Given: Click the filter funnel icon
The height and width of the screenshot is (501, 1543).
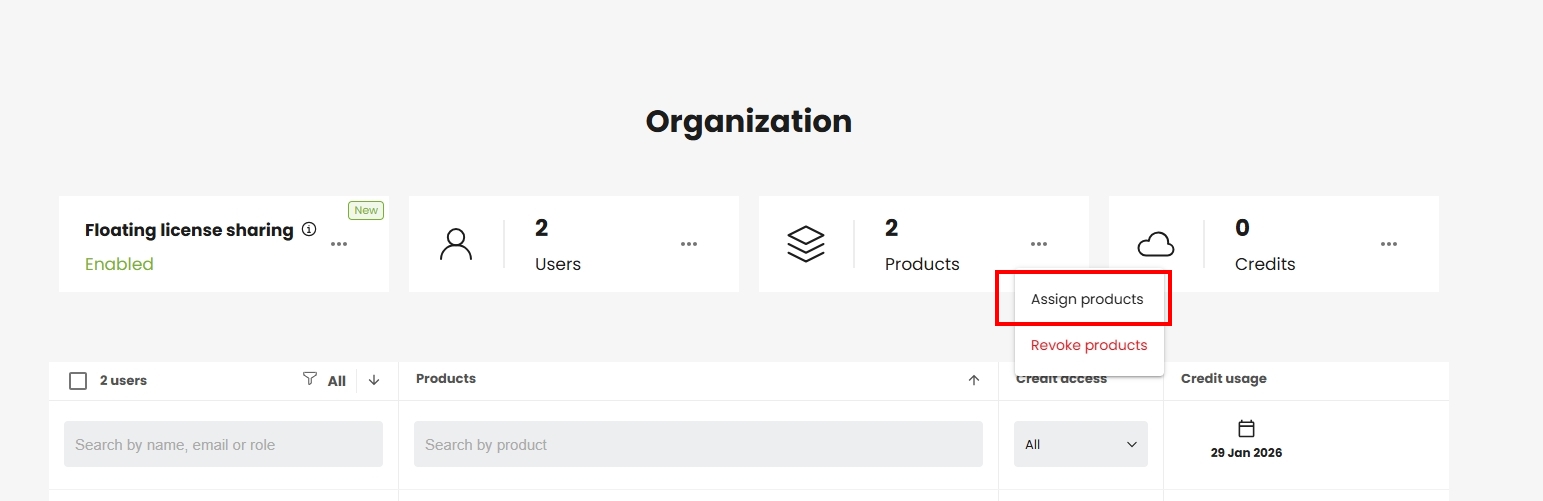Looking at the screenshot, I should [310, 379].
